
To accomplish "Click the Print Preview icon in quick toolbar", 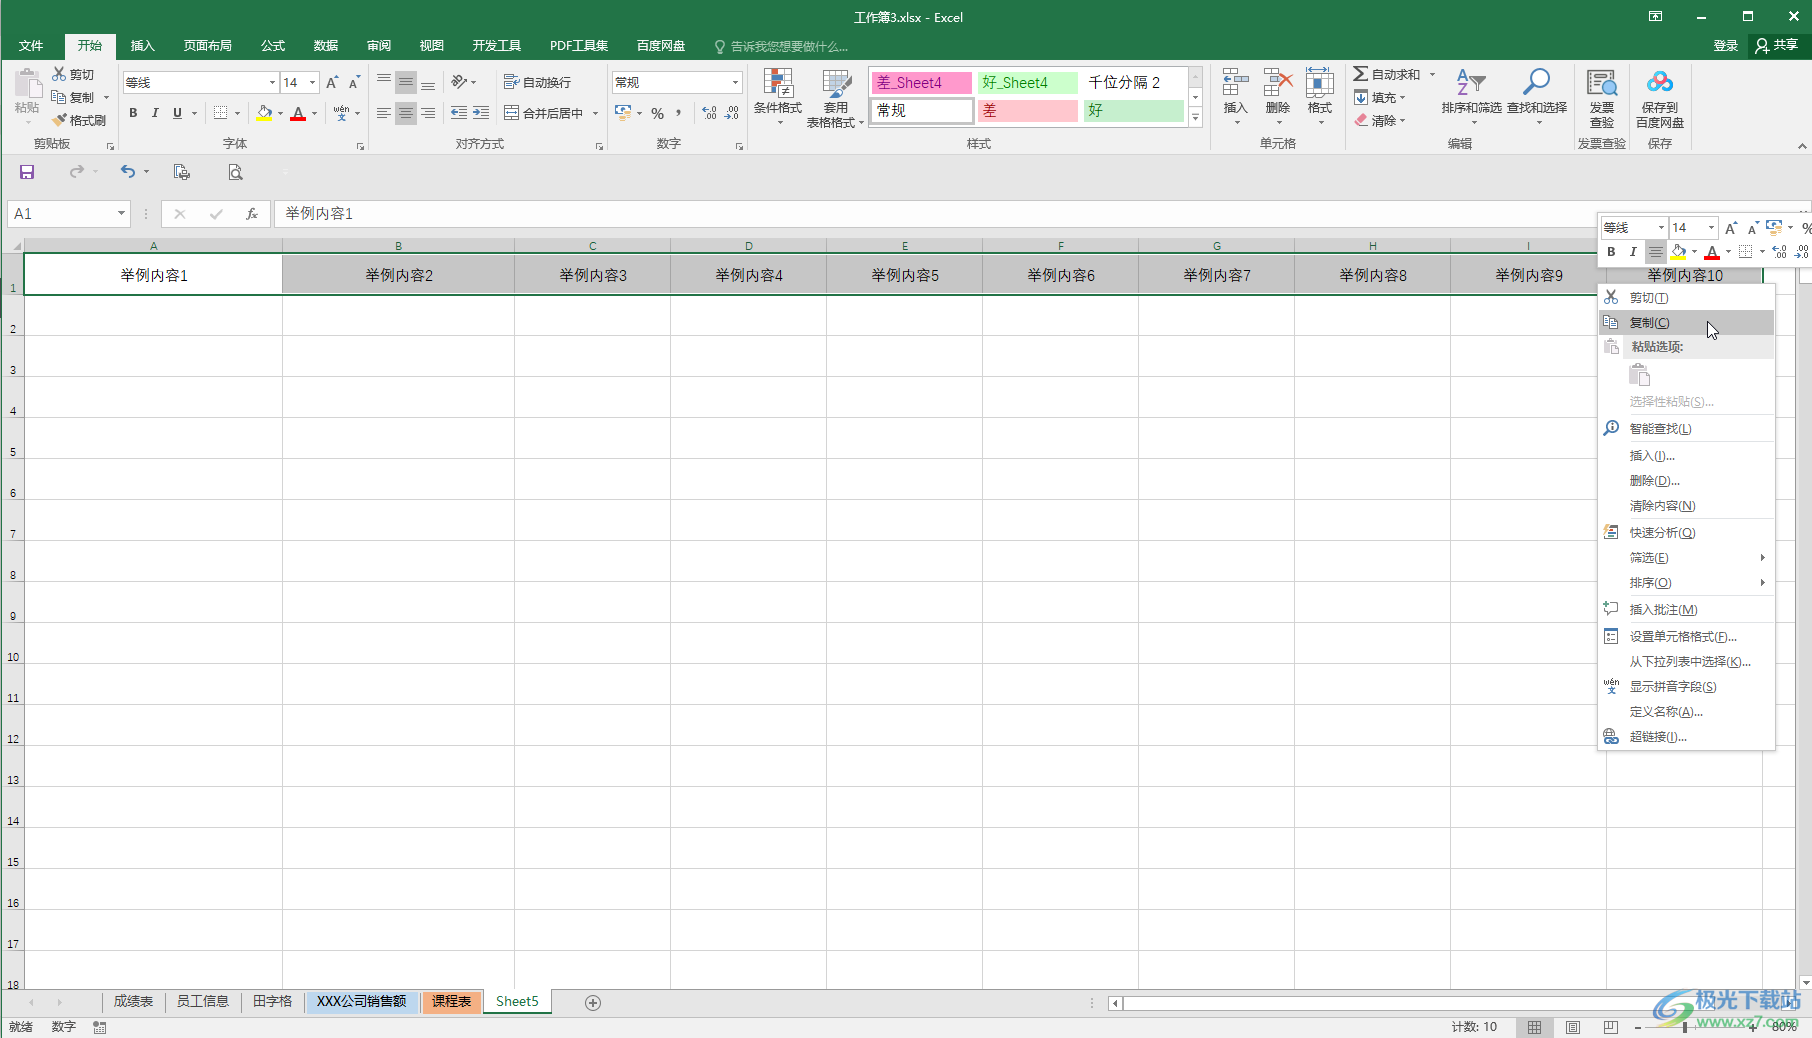I will [235, 172].
